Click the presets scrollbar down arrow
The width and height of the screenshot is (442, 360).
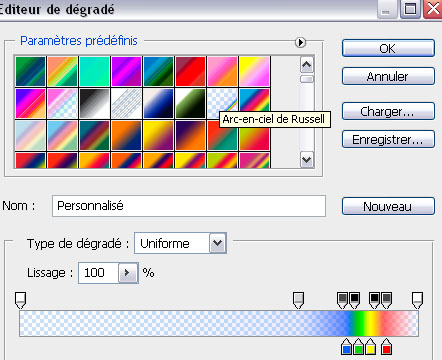tap(307, 160)
